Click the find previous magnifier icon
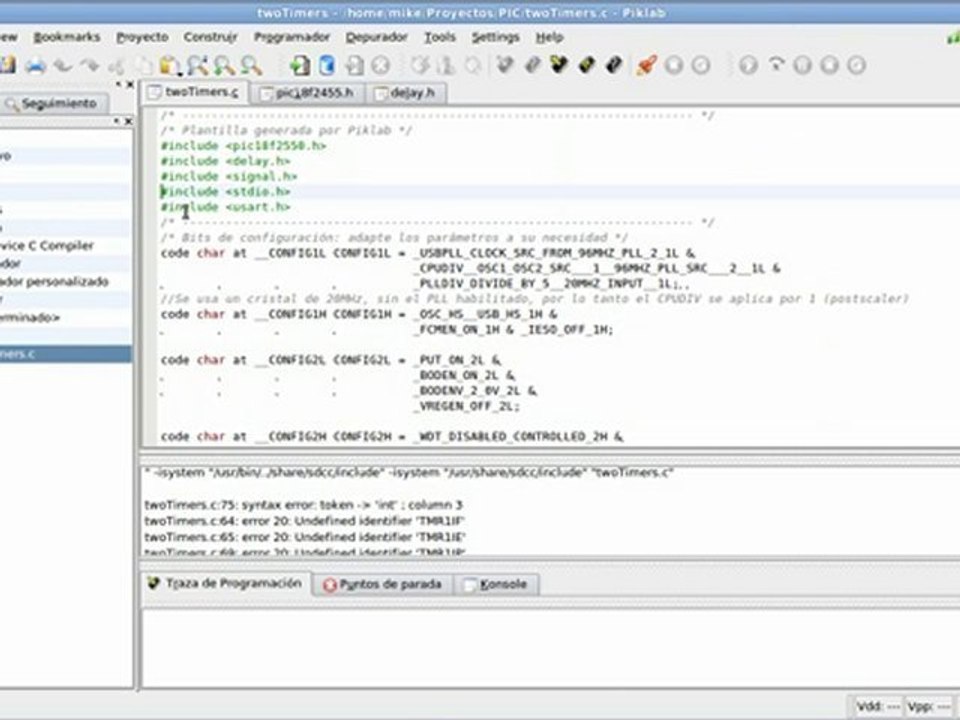This screenshot has height=720, width=960. (x=251, y=65)
